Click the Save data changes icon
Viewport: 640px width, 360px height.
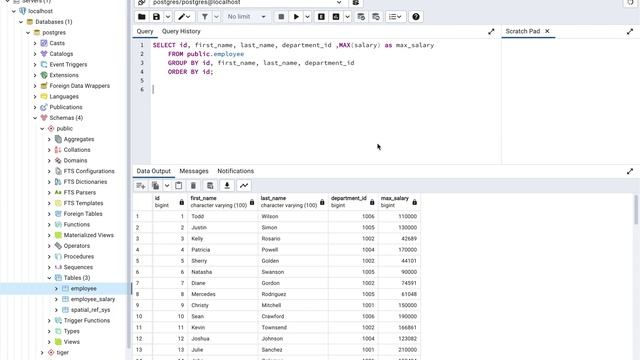tap(210, 186)
